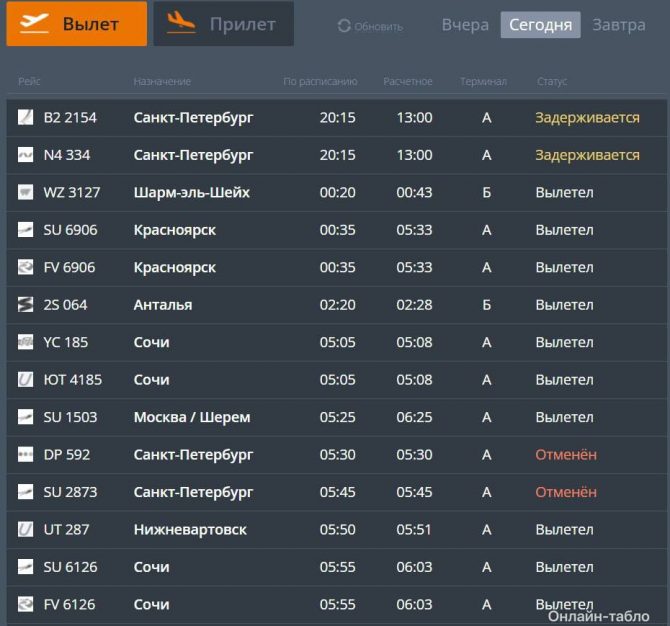
Task: Select the Москва / Шерем flight SU 1503
Action: tap(192, 417)
